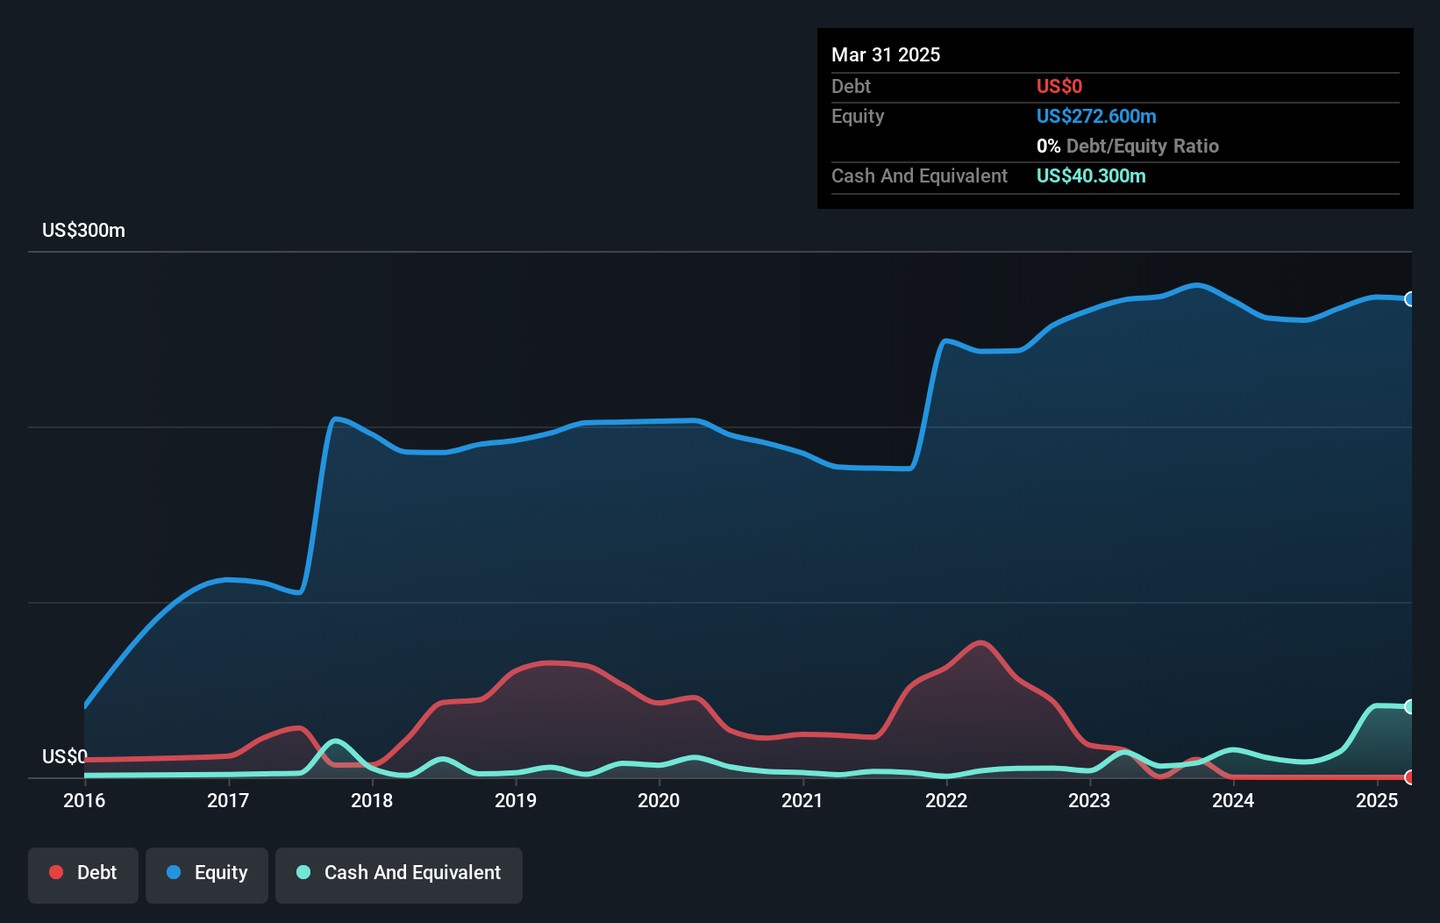Screen dimensions: 1440x923
Task: Click the US$0 y-axis label
Action: [65, 756]
